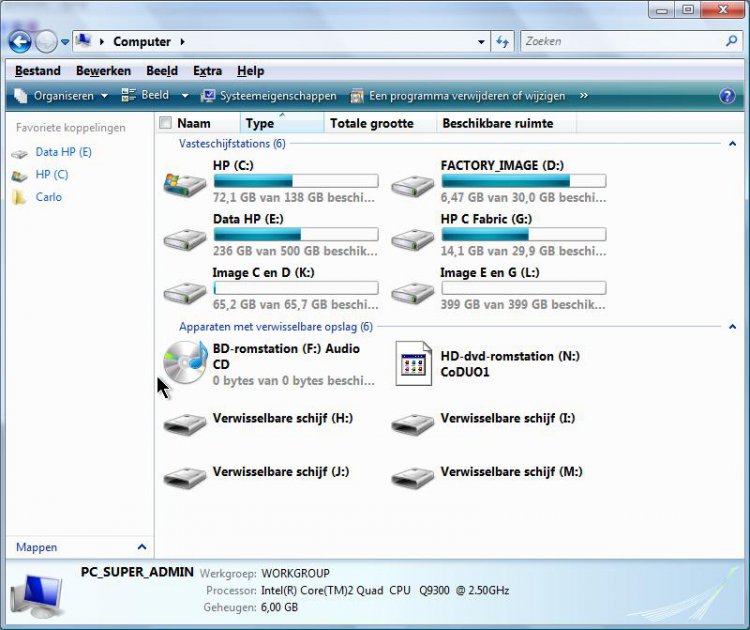Click the HP C Fabric (G:) usage bar
The image size is (750, 630).
(524, 234)
